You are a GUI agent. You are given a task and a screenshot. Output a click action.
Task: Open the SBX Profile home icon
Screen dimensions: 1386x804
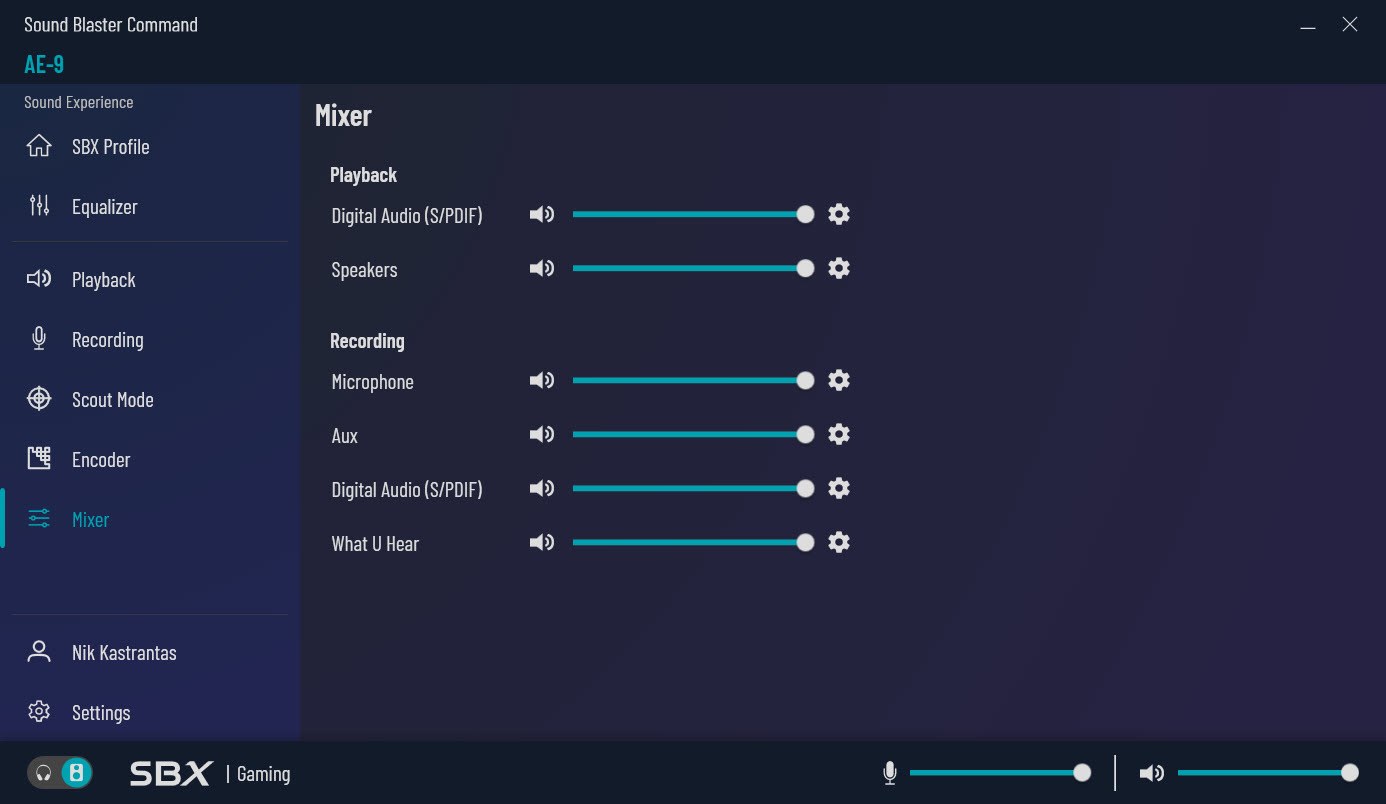(x=39, y=146)
